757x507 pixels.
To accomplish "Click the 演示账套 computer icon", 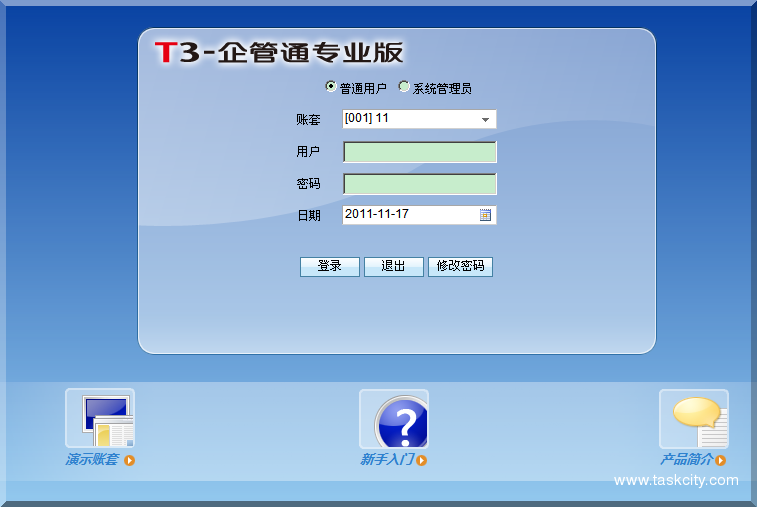I will tap(100, 418).
